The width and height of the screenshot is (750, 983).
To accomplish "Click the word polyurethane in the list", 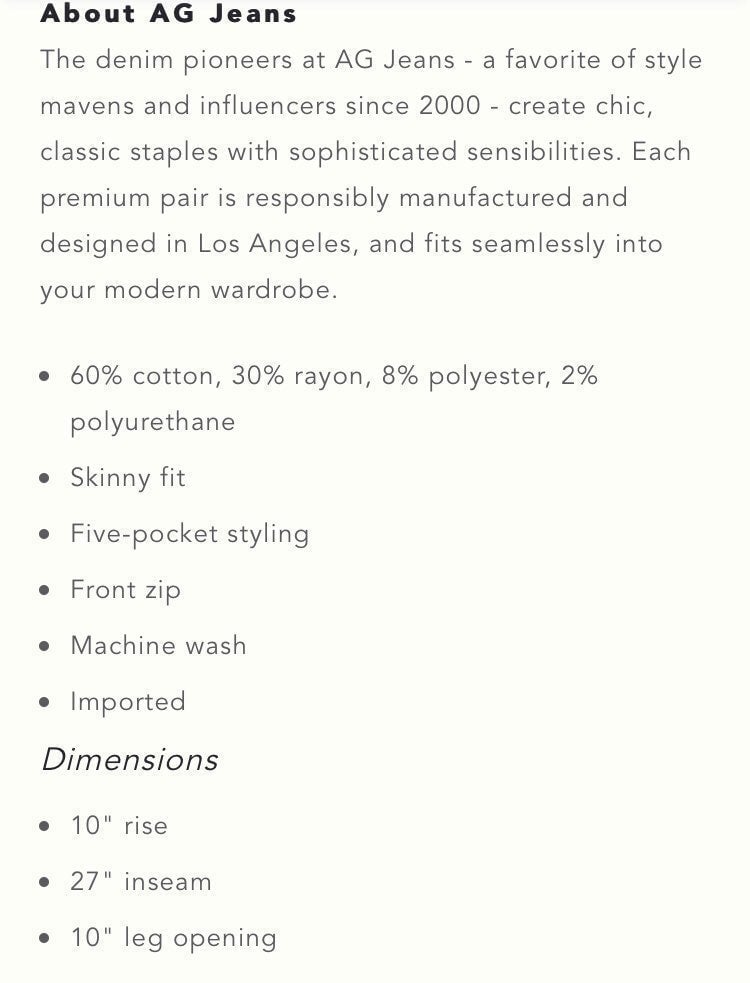I will (152, 422).
